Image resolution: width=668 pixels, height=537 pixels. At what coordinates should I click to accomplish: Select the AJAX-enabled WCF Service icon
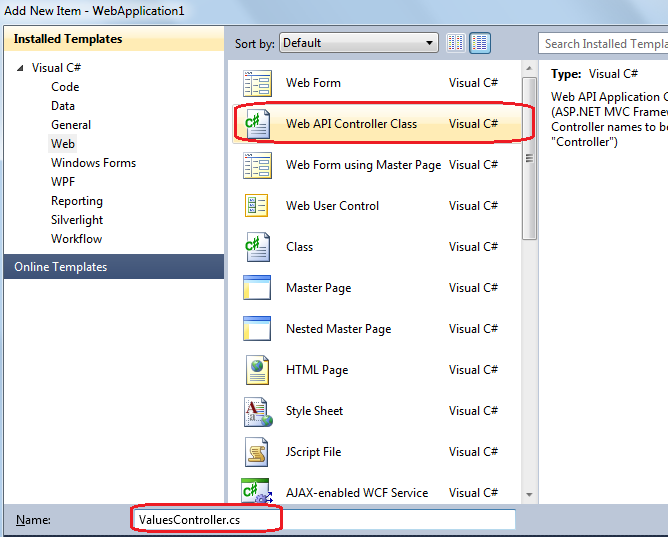(x=257, y=491)
